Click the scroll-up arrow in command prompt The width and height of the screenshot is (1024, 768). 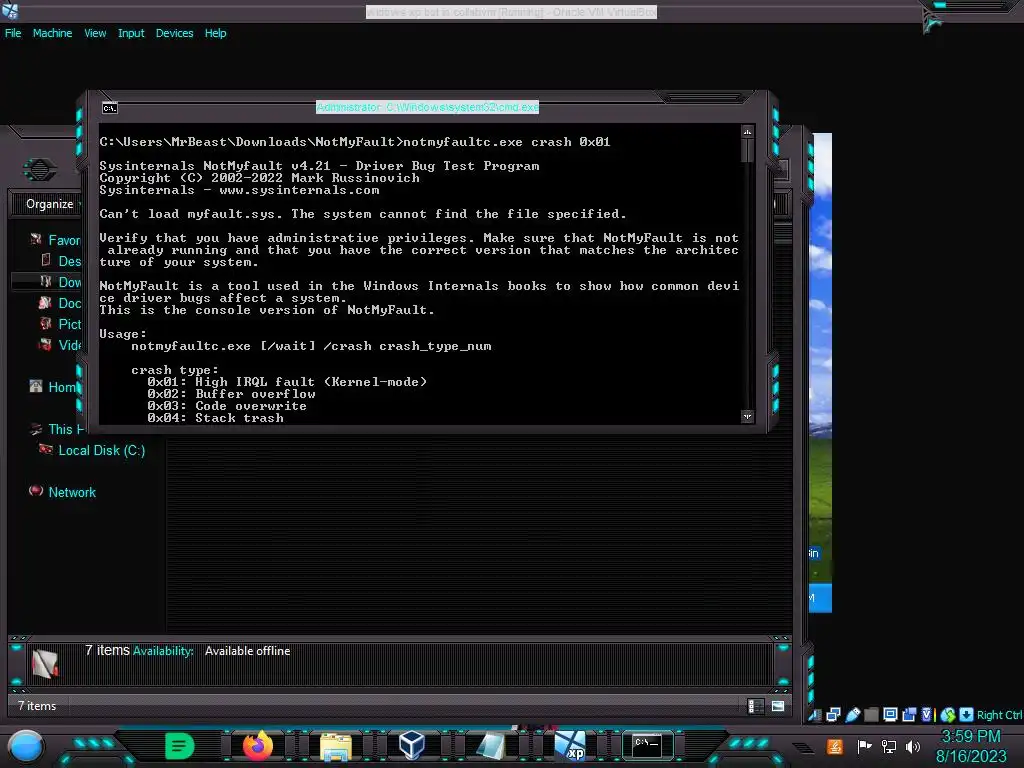pos(748,132)
